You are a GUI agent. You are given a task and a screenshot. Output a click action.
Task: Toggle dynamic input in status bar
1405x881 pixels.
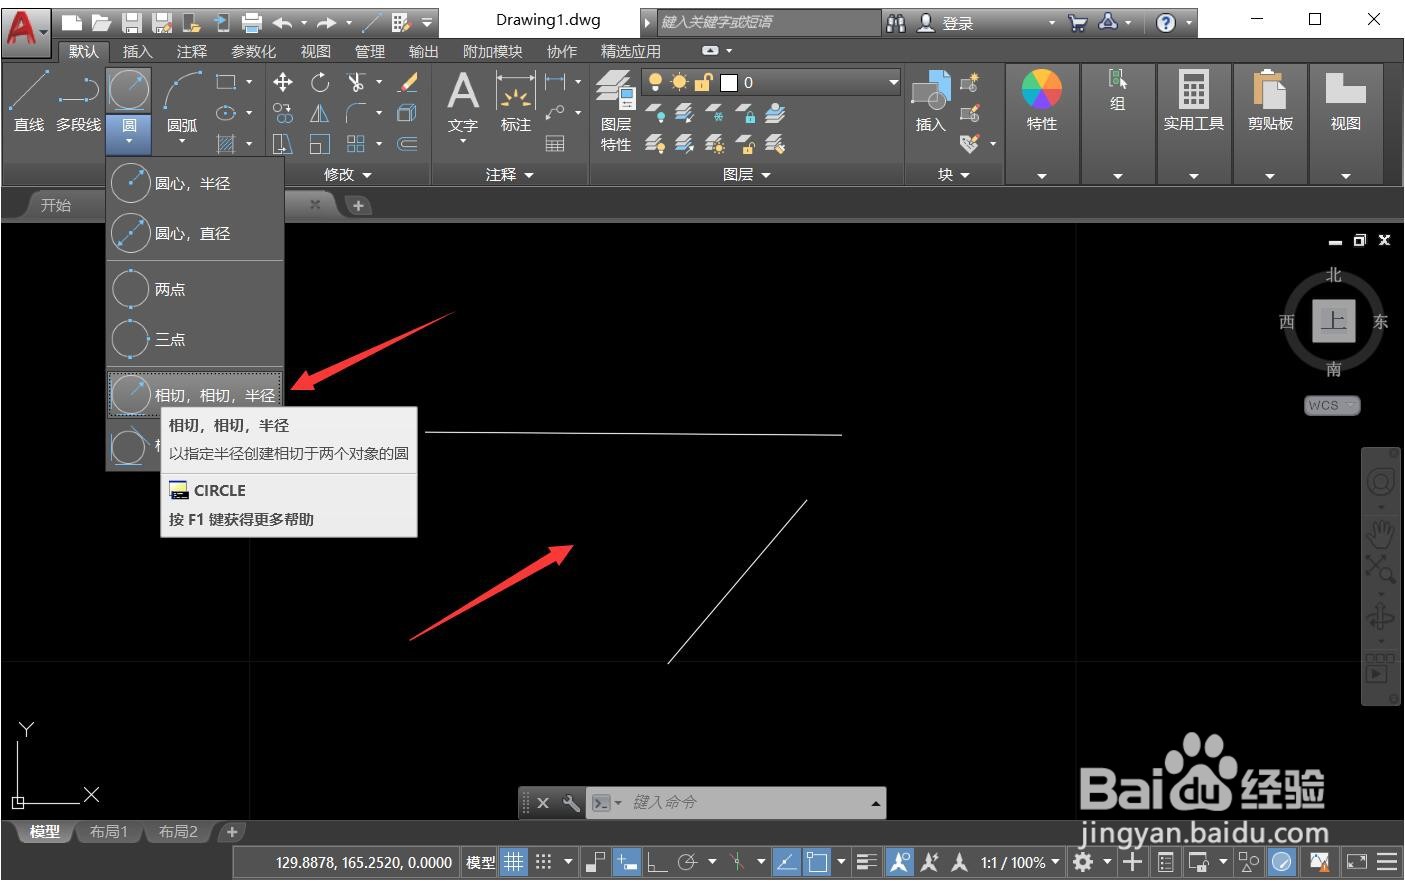tap(627, 862)
